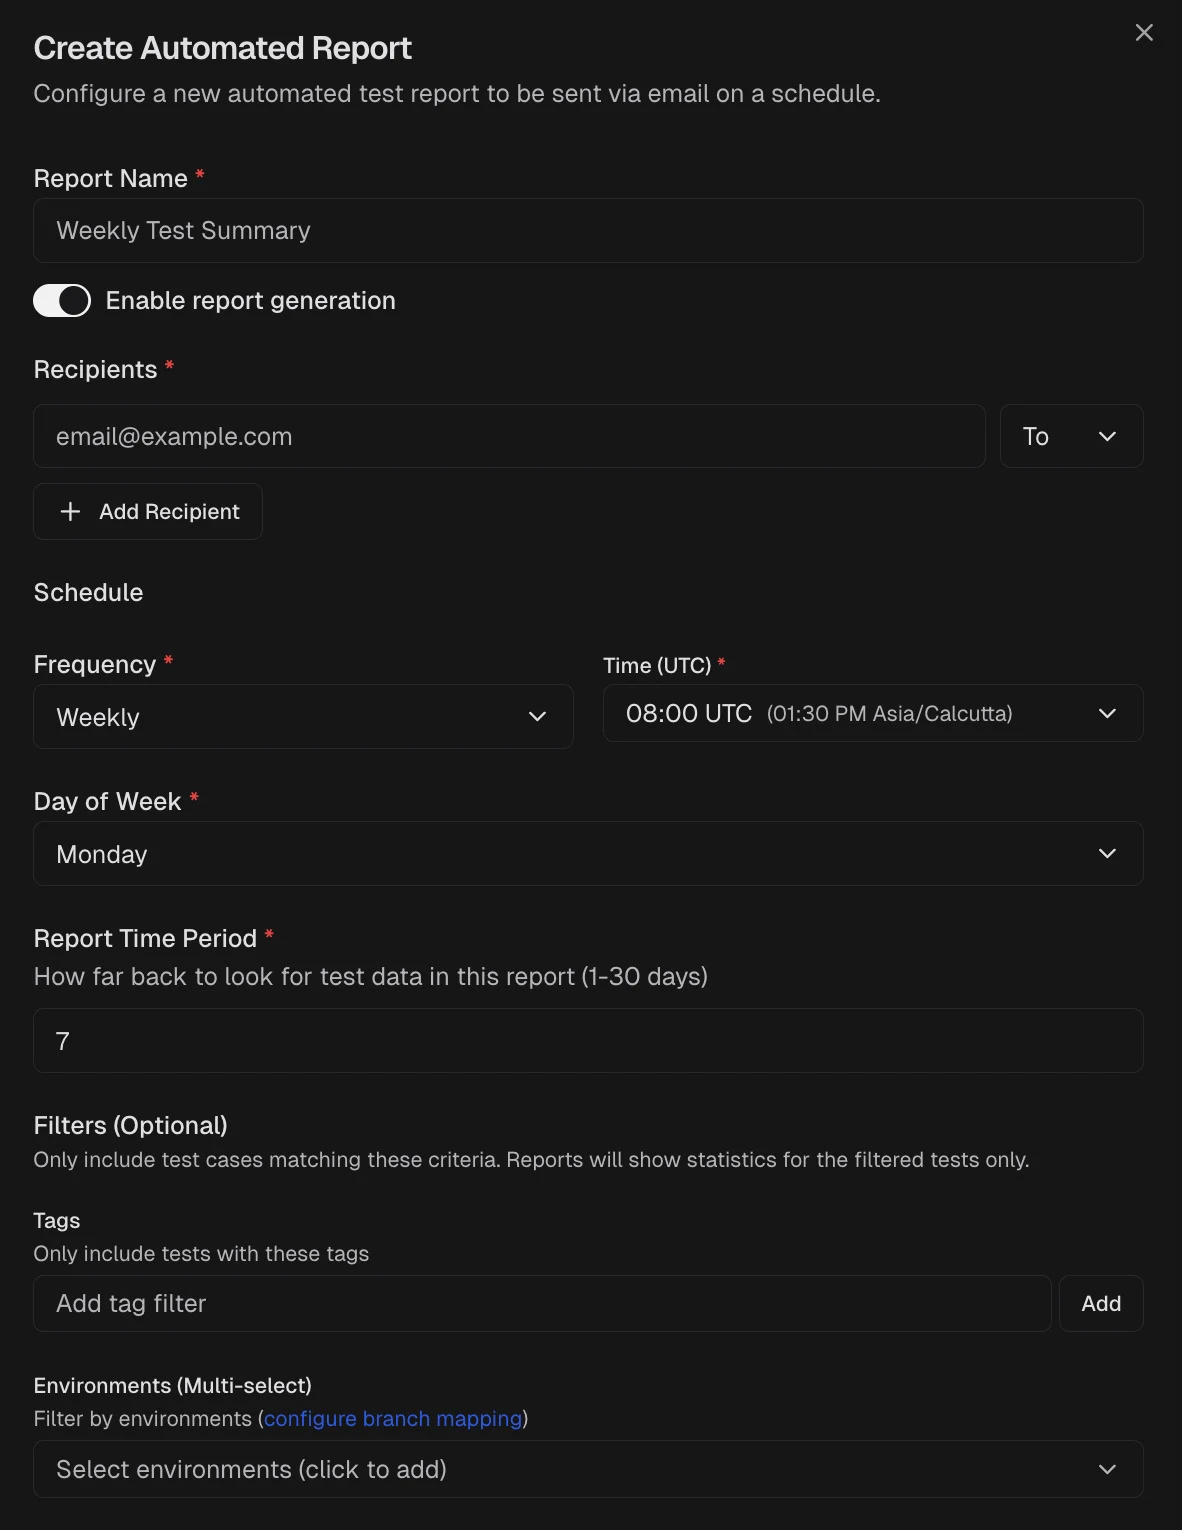Click the Add tag filter input
1182x1530 pixels.
[x=542, y=1303]
